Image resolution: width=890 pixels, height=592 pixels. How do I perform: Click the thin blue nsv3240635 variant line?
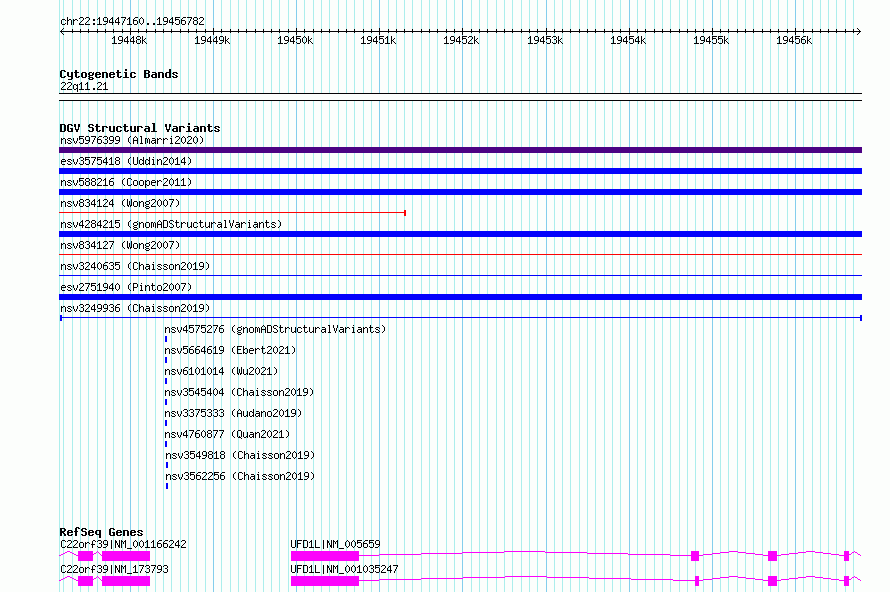460,276
